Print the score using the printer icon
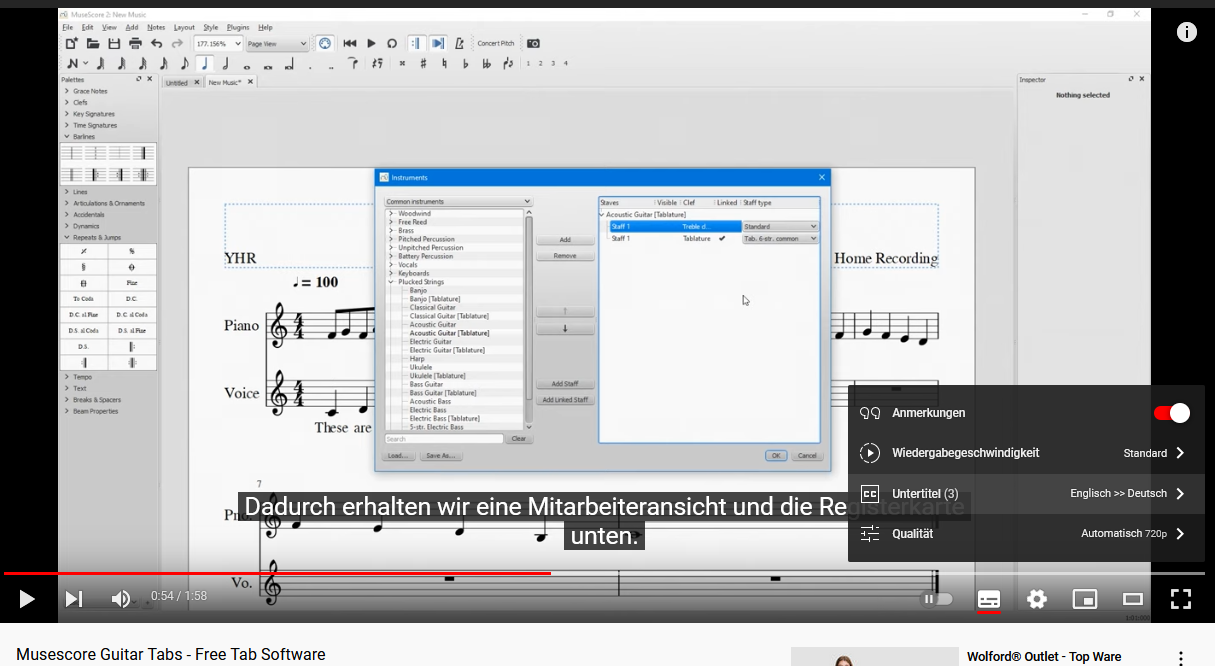 (135, 43)
